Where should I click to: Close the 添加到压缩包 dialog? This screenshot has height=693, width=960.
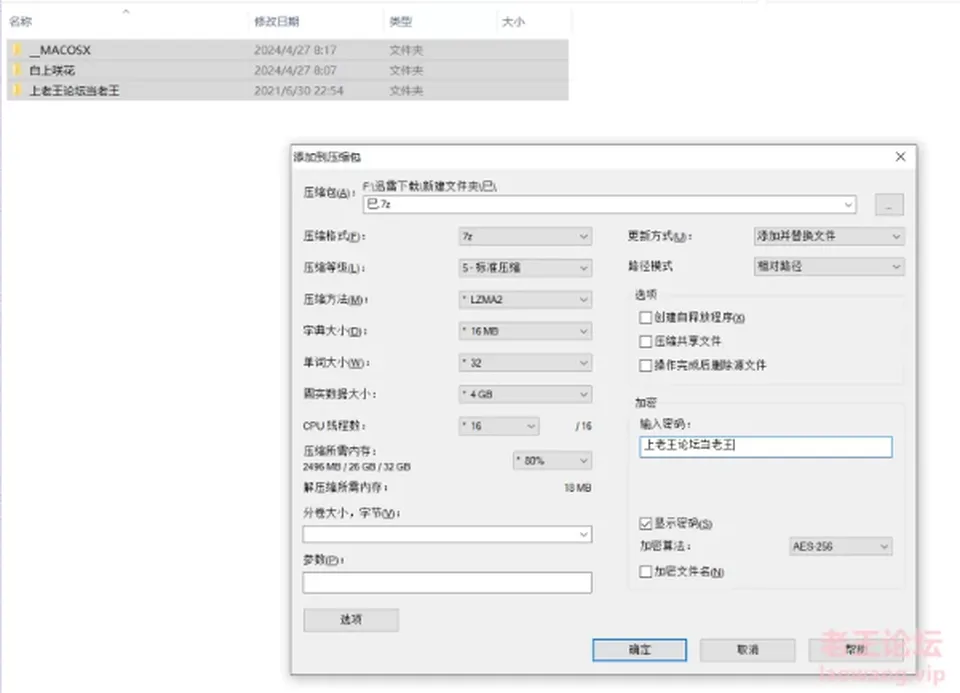point(900,157)
